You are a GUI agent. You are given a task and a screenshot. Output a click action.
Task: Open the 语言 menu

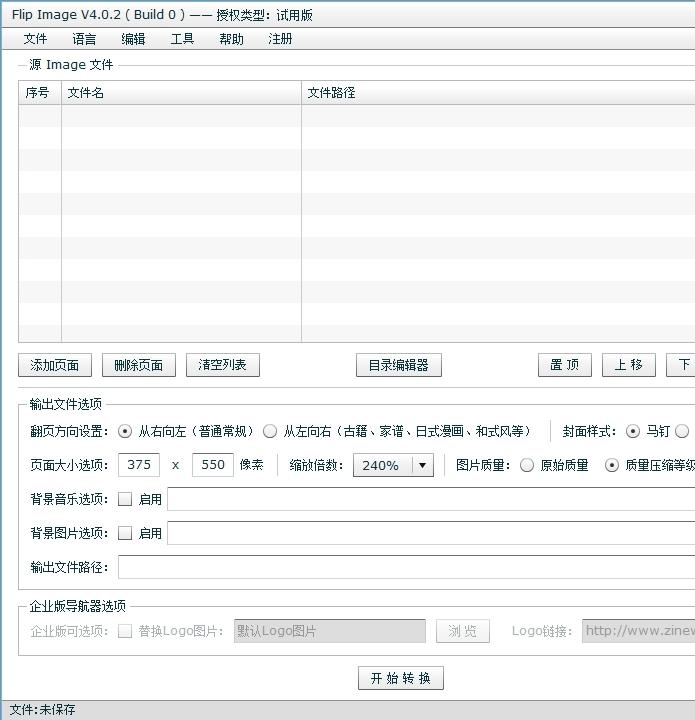click(x=84, y=39)
